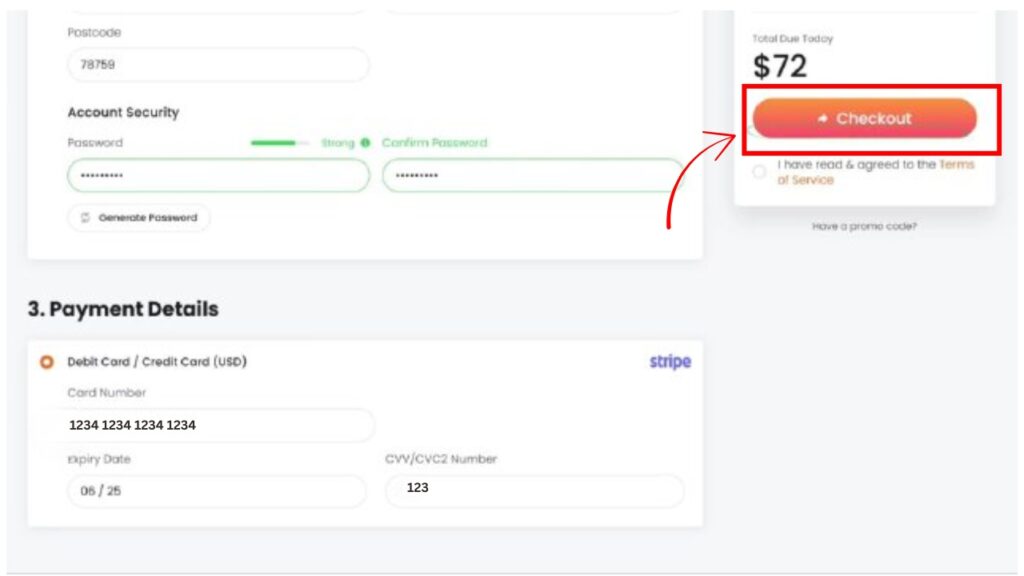Click the CVV/CVC2 Number field

click(x=535, y=490)
